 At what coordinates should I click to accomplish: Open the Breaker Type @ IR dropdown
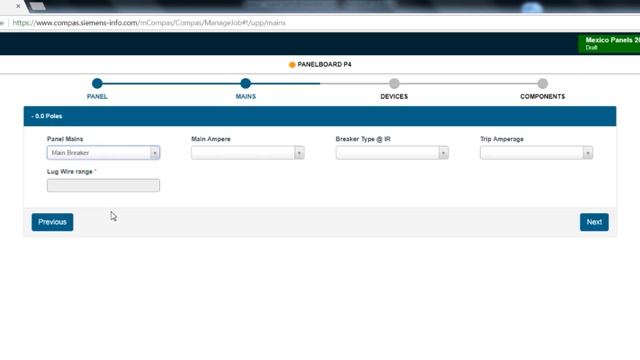click(x=392, y=153)
